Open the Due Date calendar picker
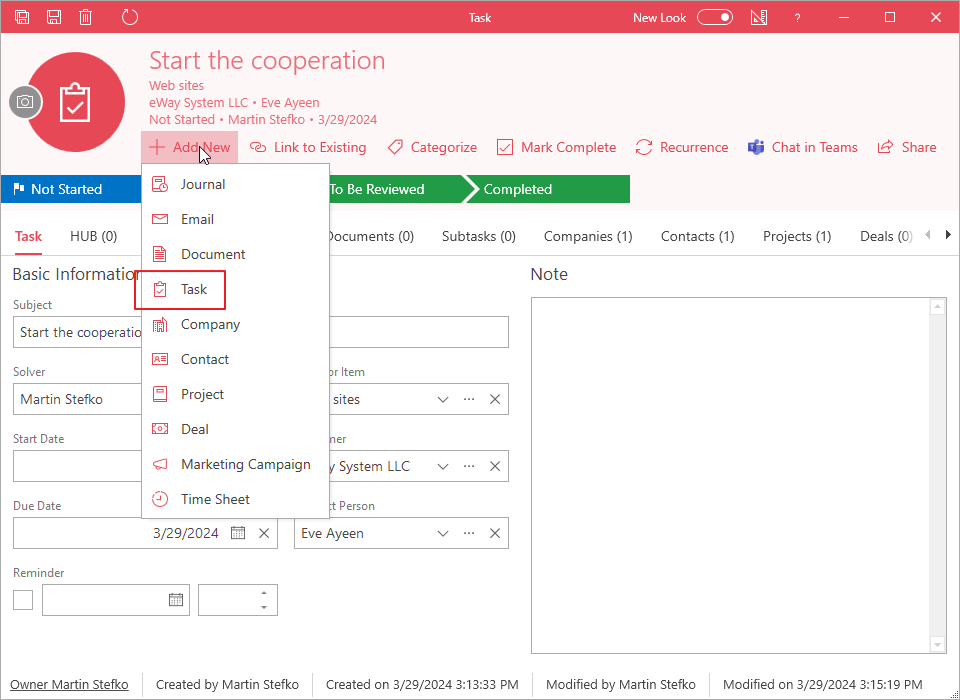 tap(238, 533)
